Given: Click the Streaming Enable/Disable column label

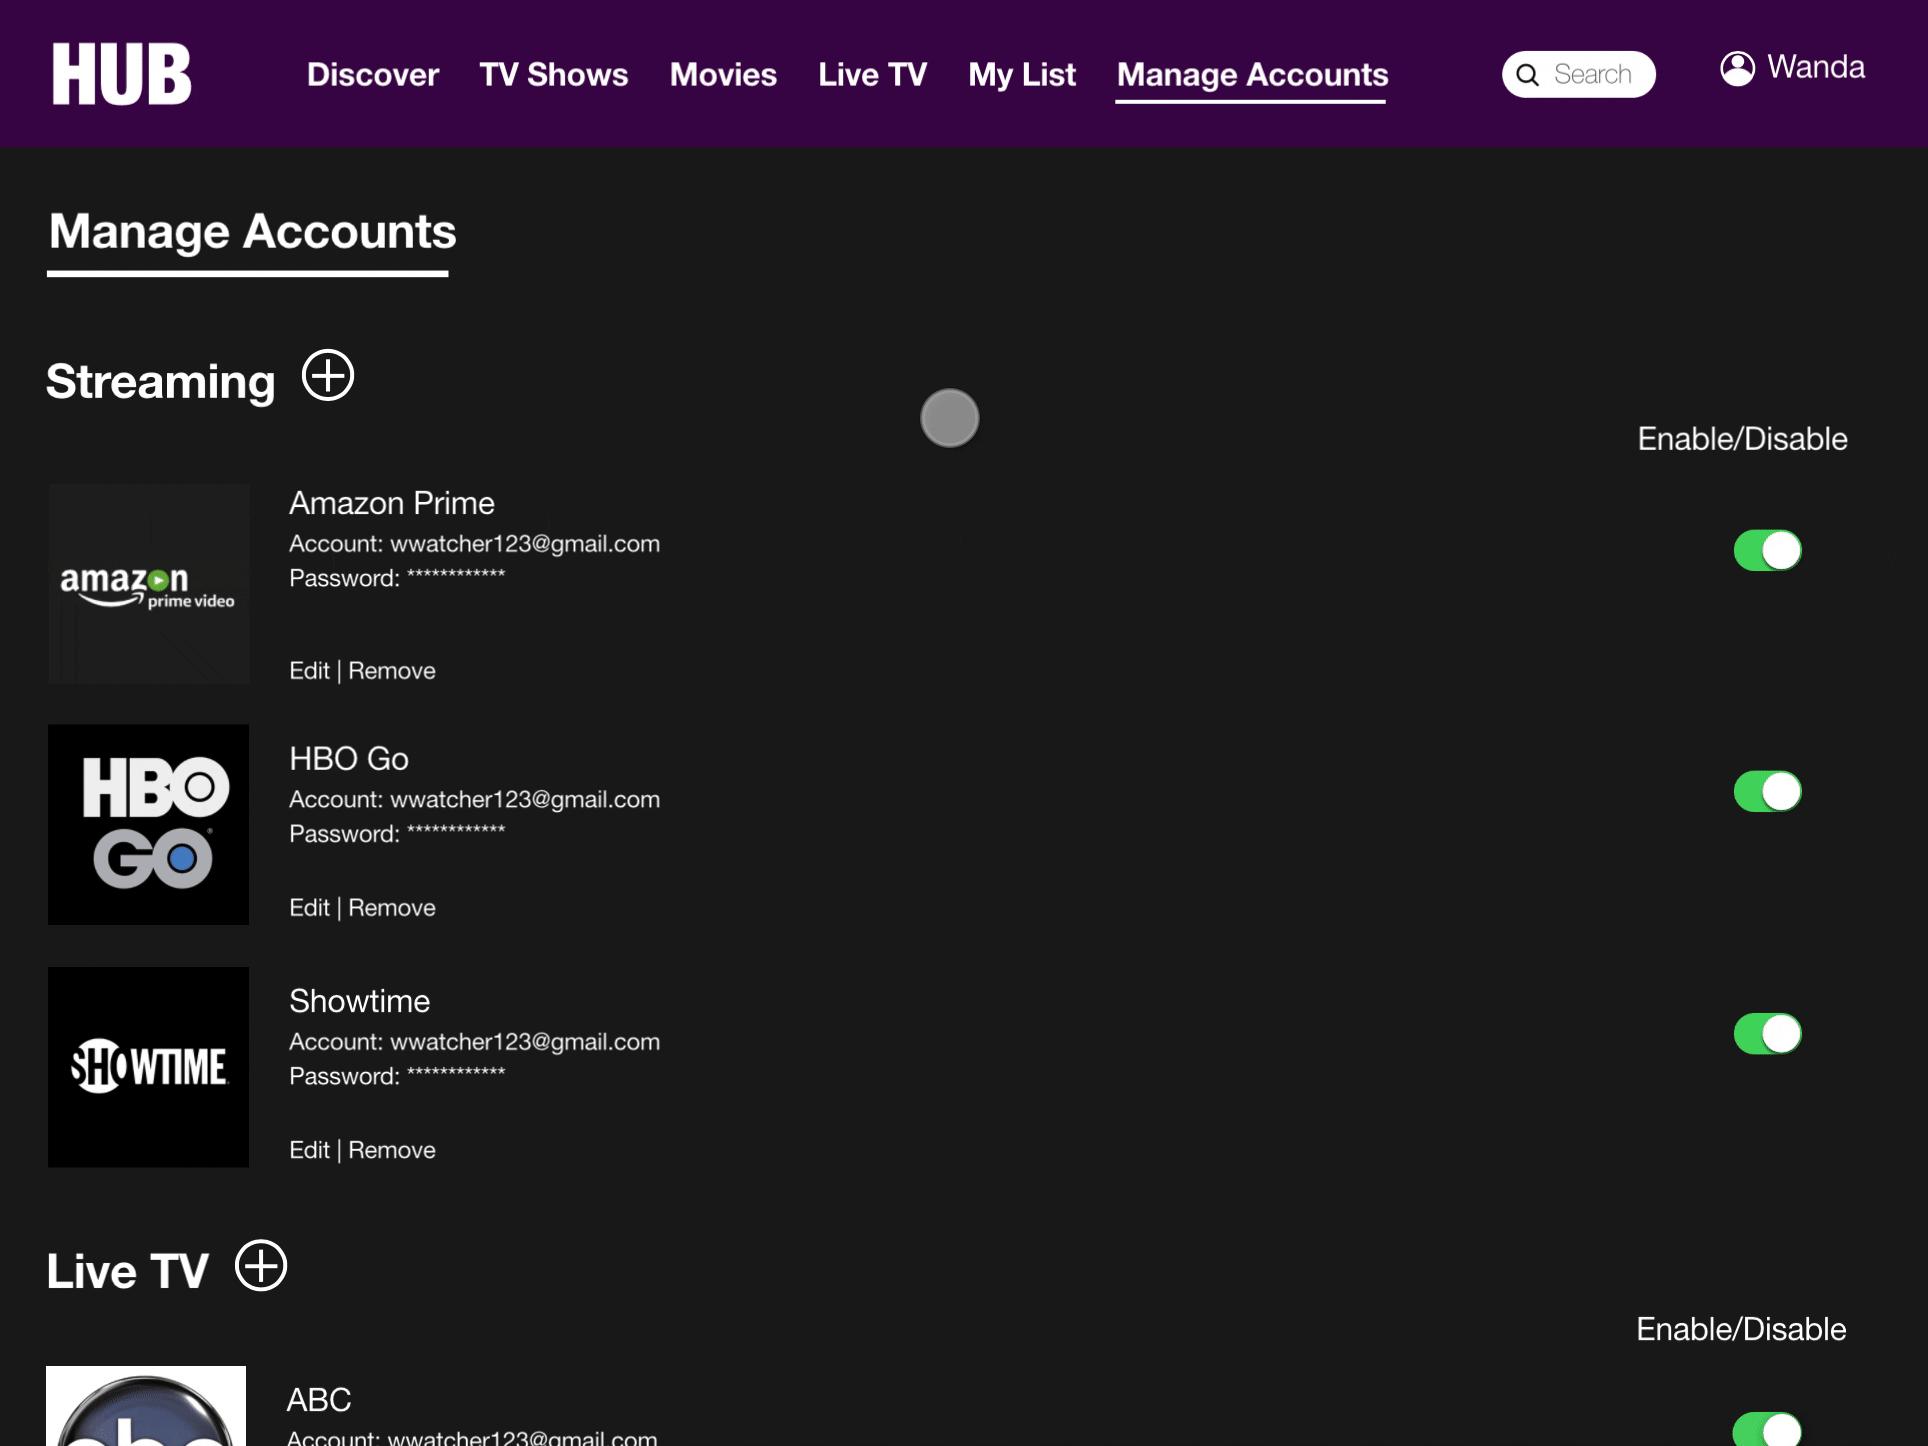Looking at the screenshot, I should [1742, 439].
